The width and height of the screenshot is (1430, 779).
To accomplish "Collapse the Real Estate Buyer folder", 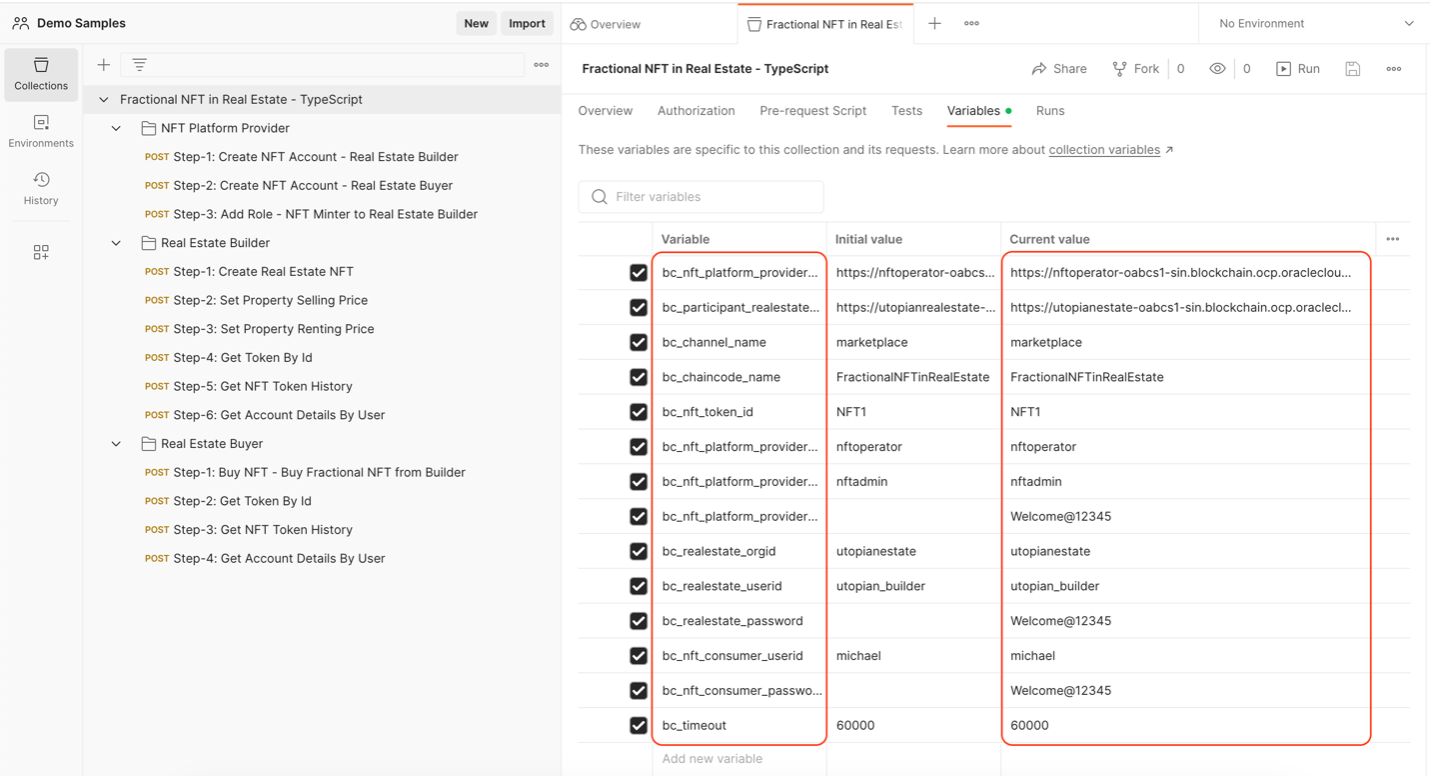I will [116, 444].
